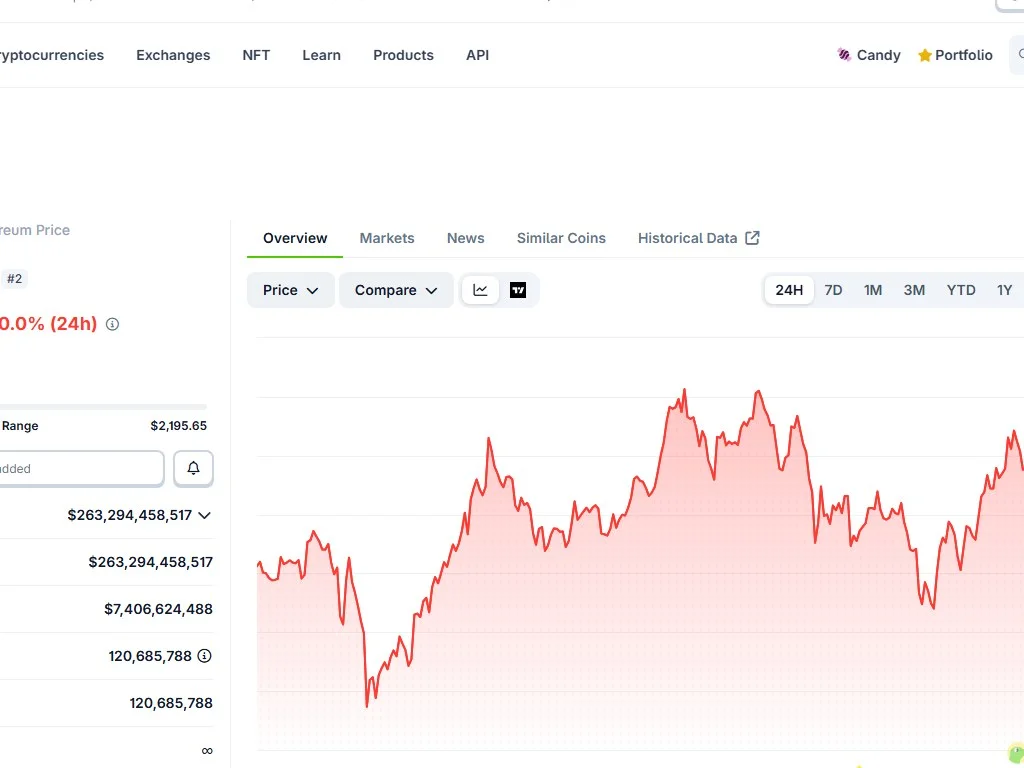Click the alert price input field
This screenshot has width=1024, height=768.
point(81,468)
